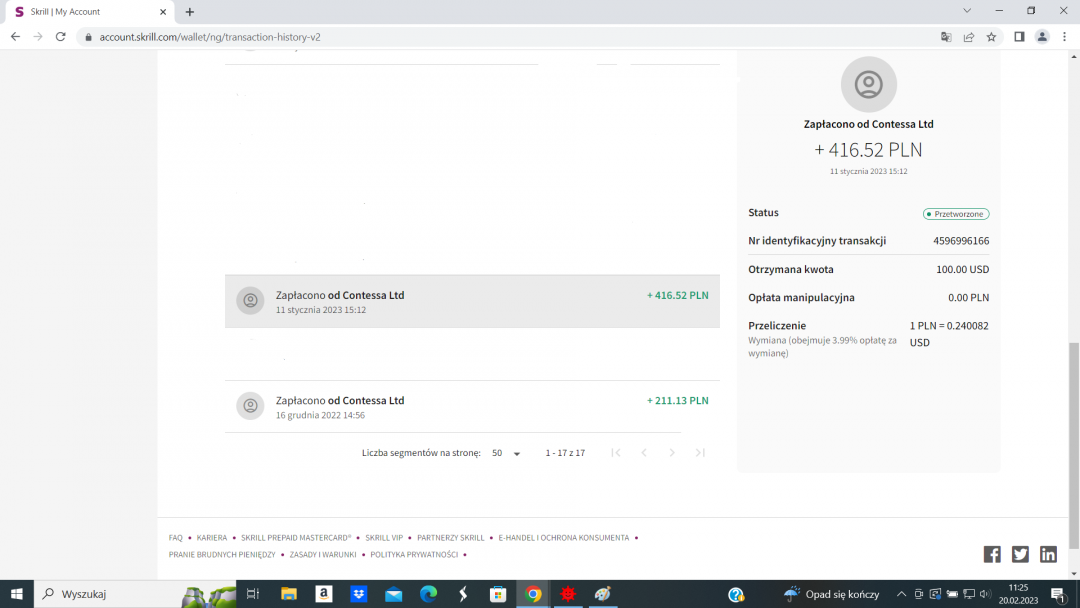This screenshot has height=608, width=1080.
Task: Open Skrill's LinkedIn page icon
Action: (x=1048, y=554)
